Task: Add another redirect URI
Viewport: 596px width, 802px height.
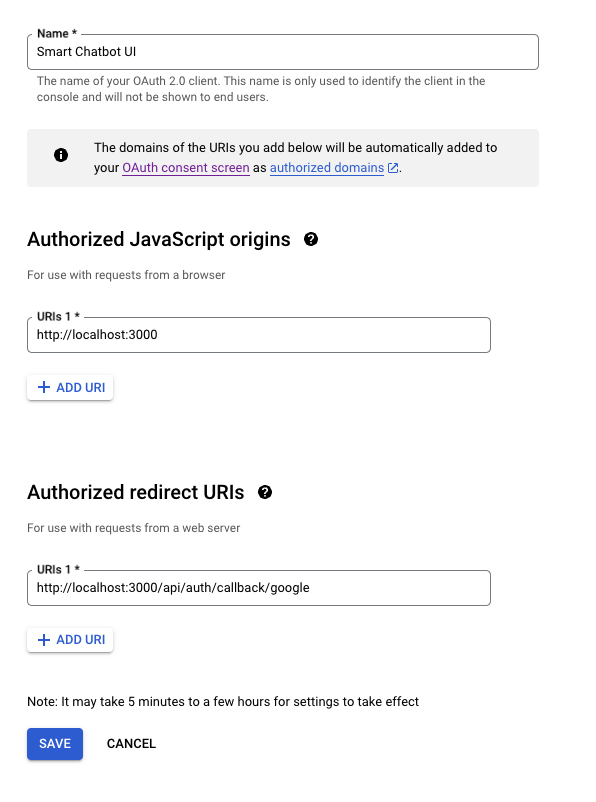Action: [70, 639]
